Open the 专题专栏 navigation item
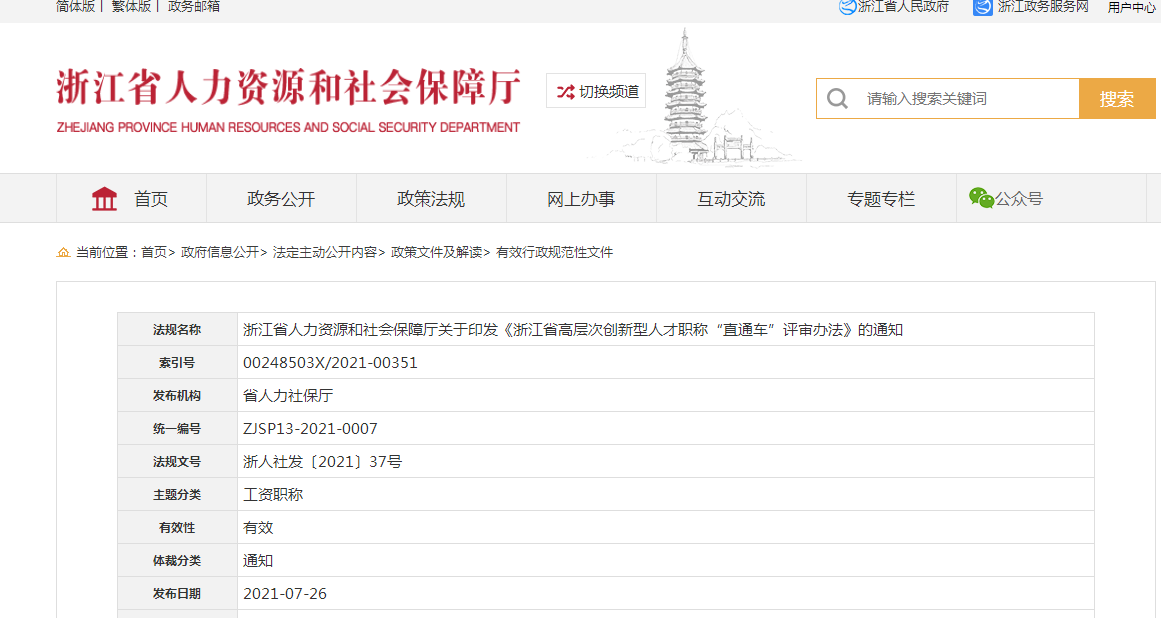 [x=881, y=199]
